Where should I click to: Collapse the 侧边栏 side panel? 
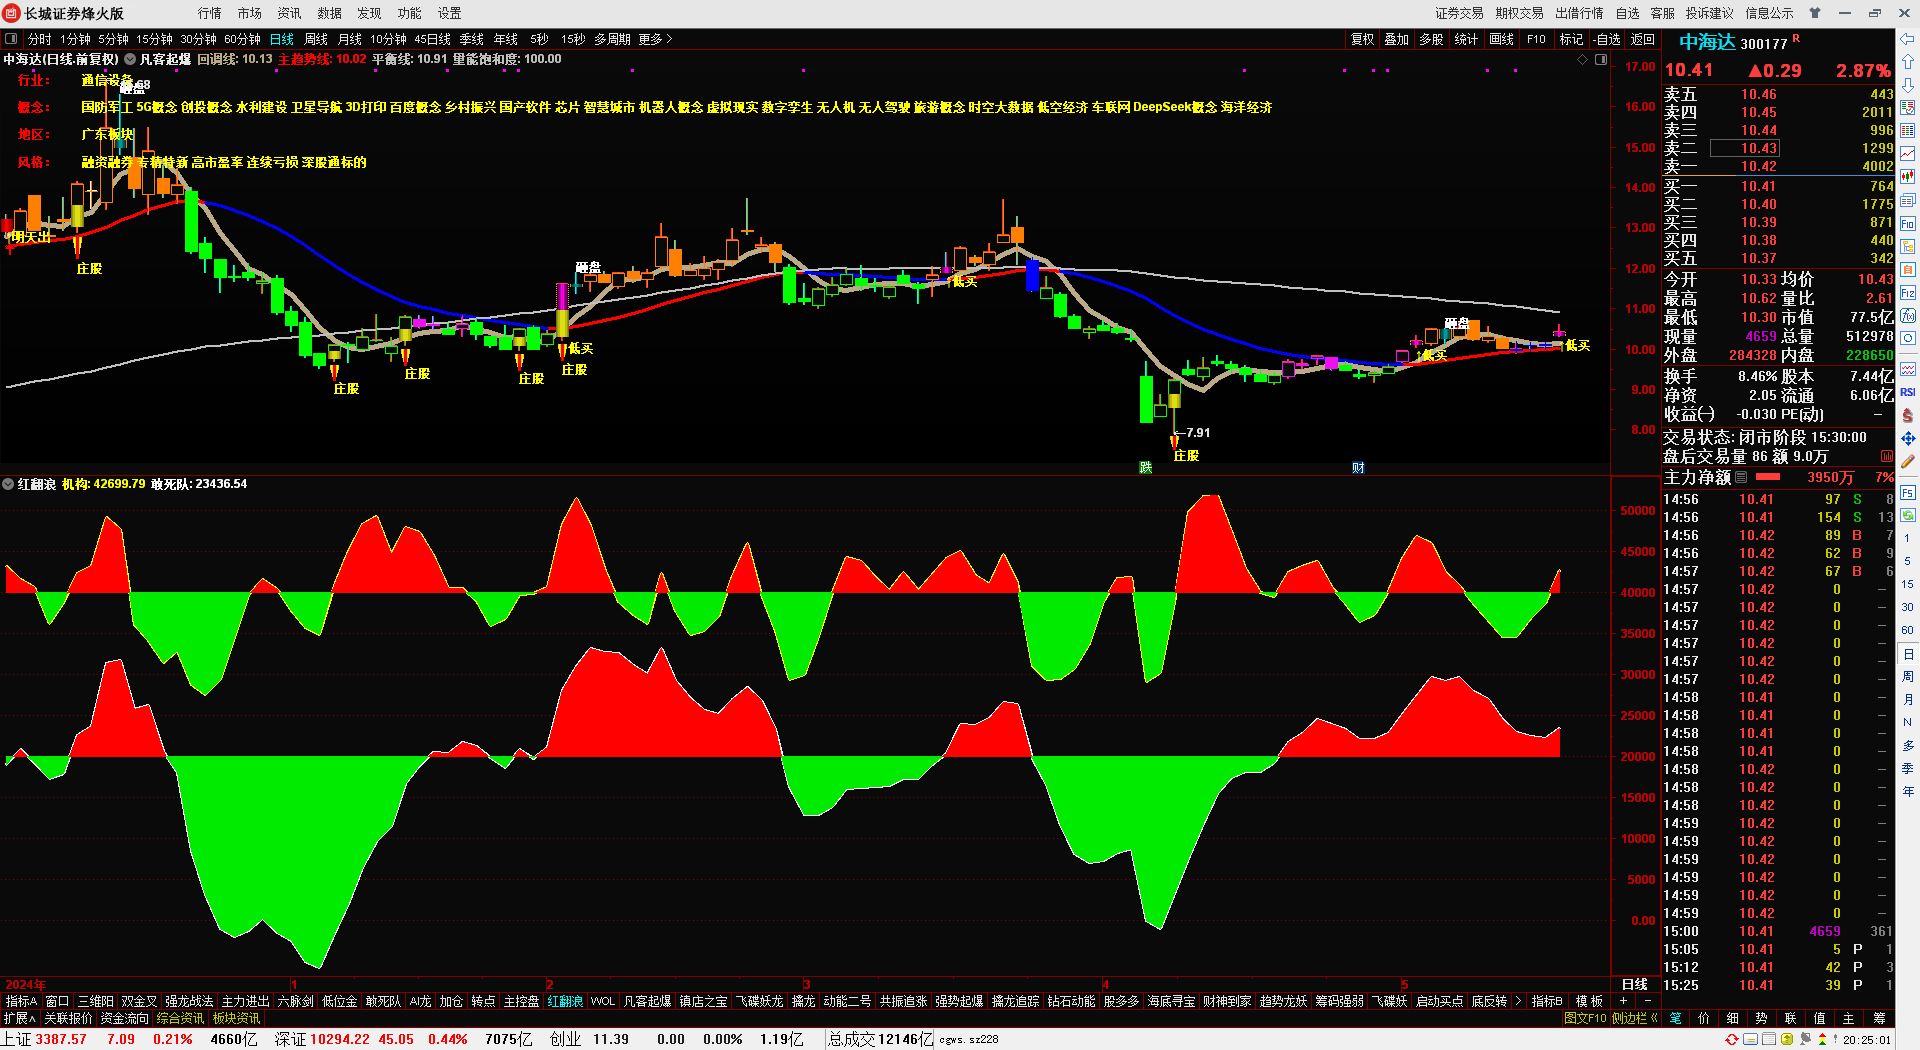point(1635,1018)
